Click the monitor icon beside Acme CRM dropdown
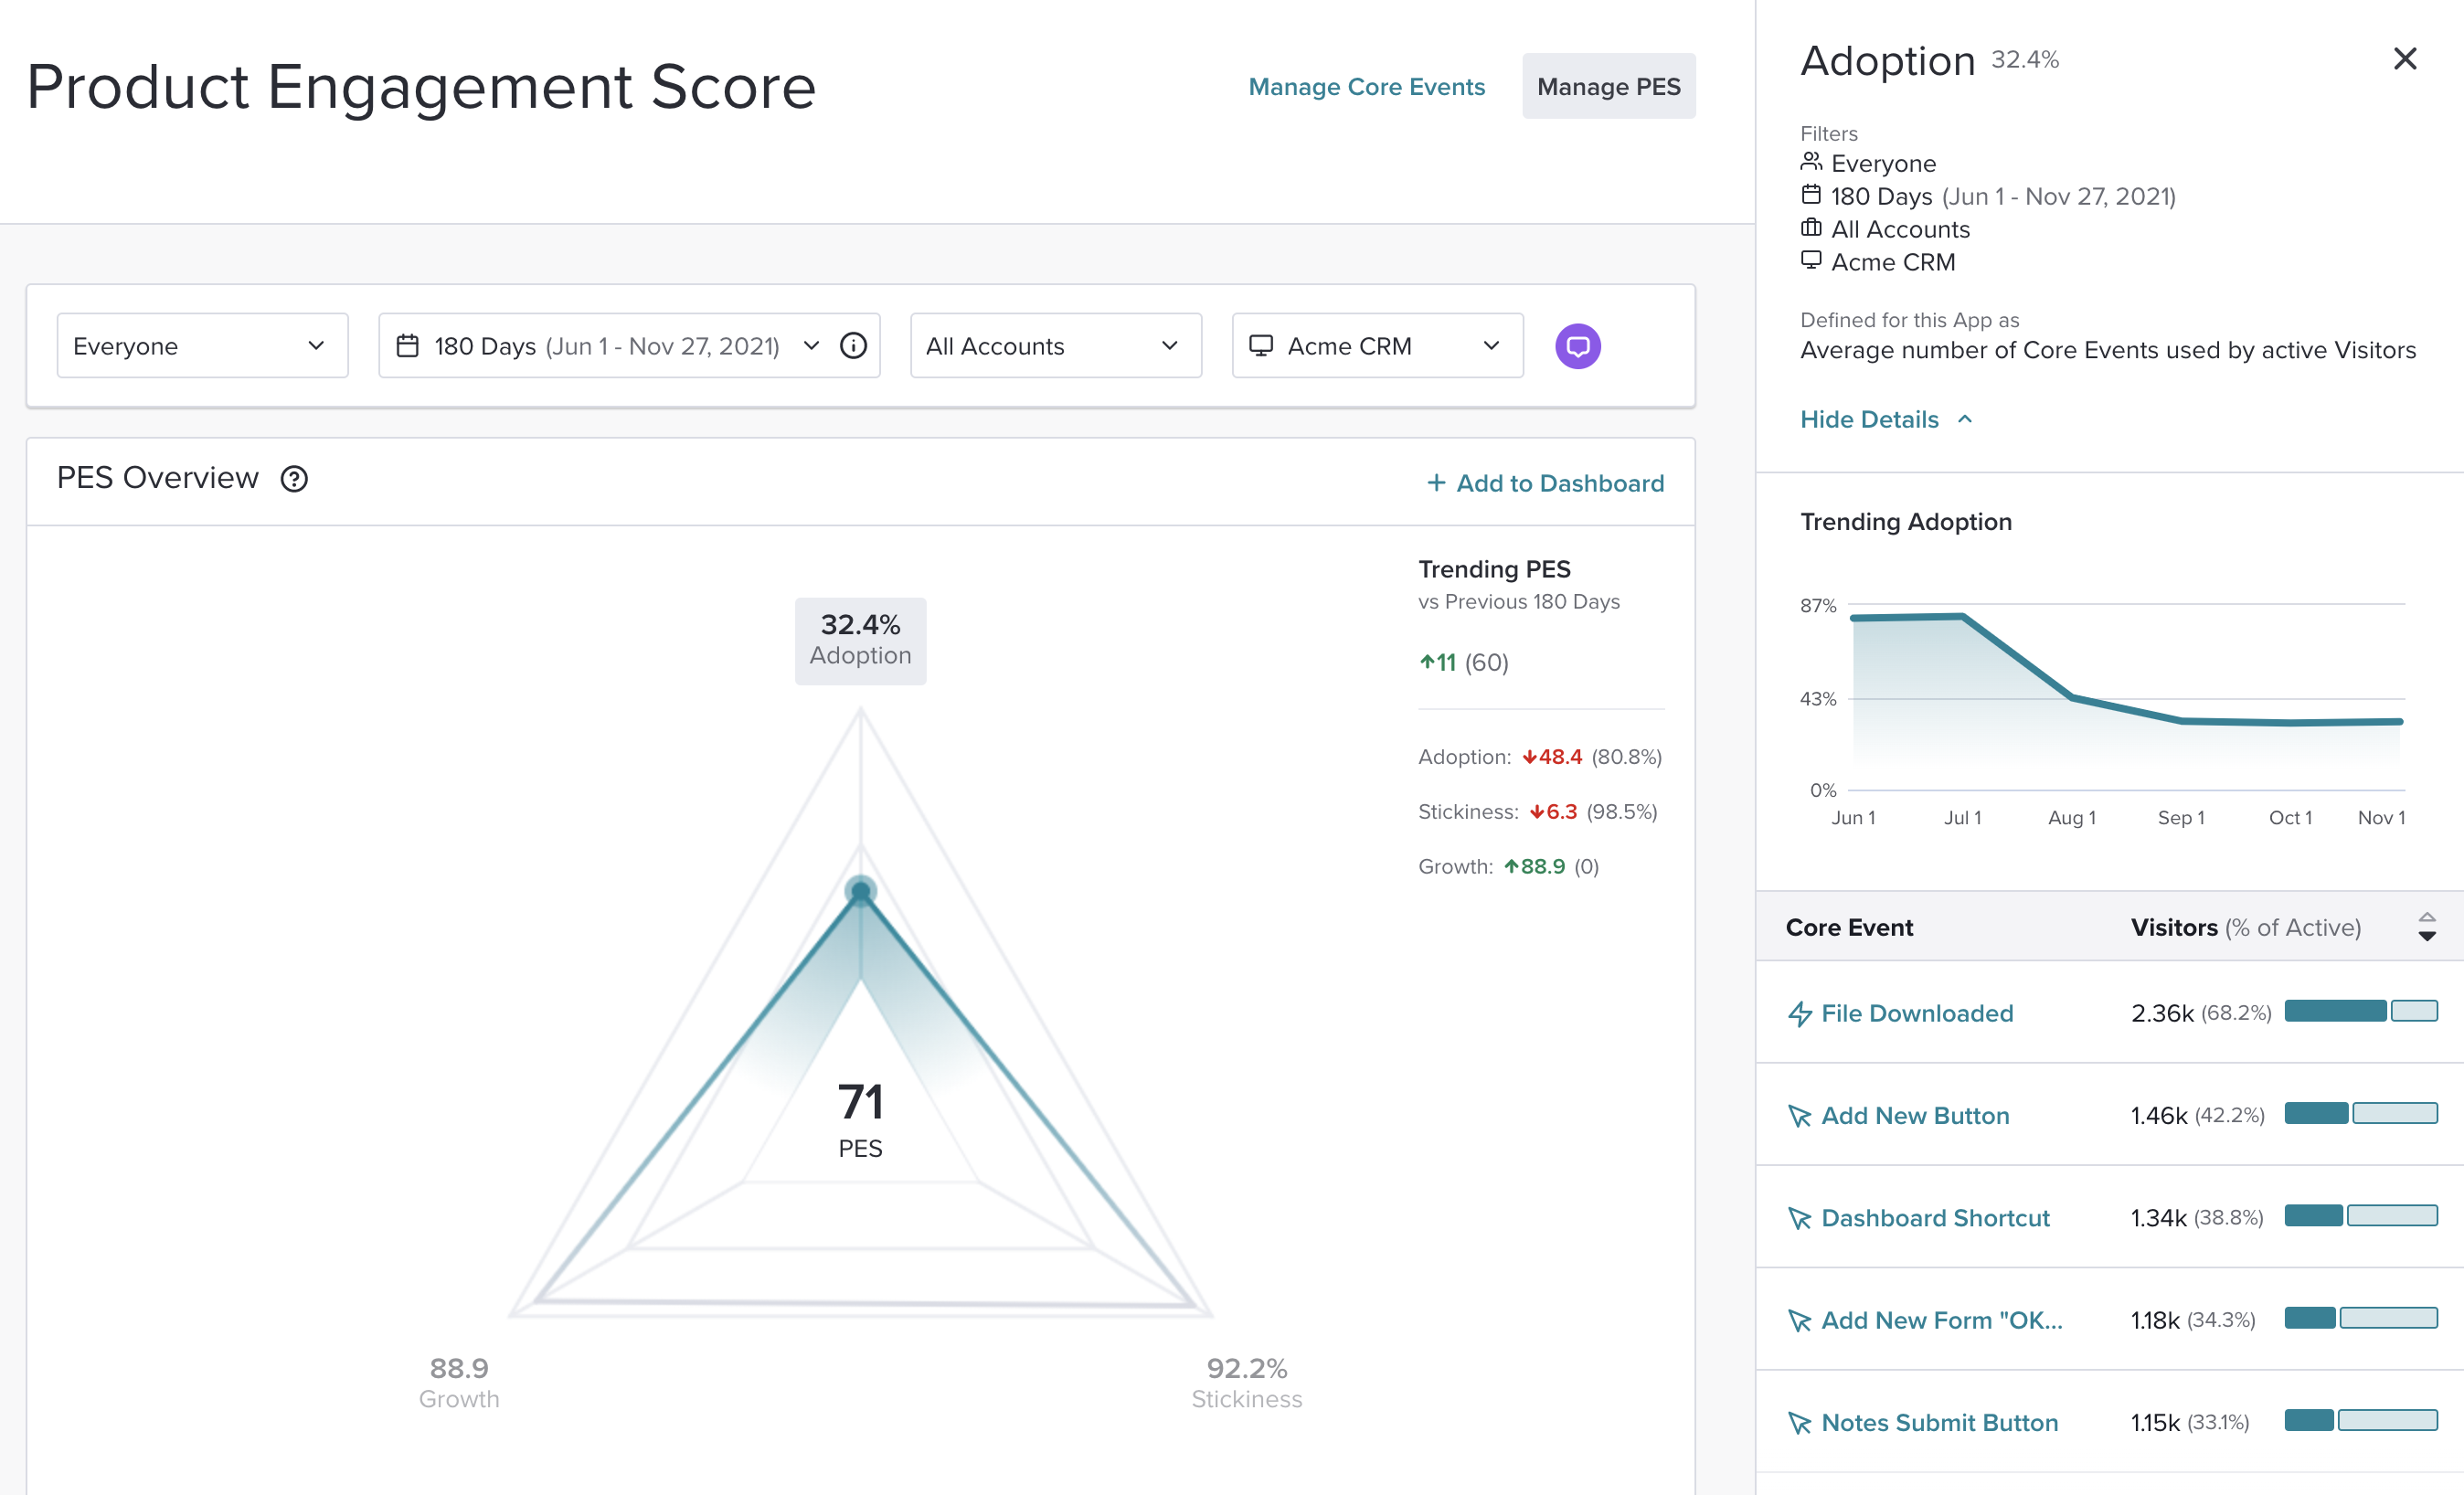Screen dimensions: 2464x1495 click(1261, 346)
